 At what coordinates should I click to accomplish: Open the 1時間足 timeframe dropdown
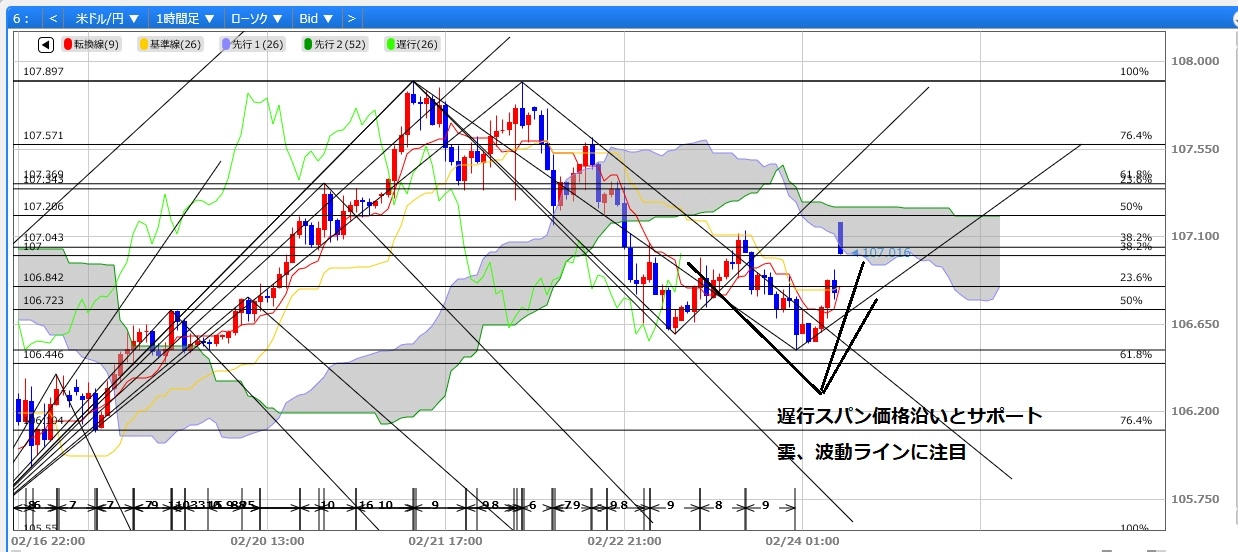(186, 18)
